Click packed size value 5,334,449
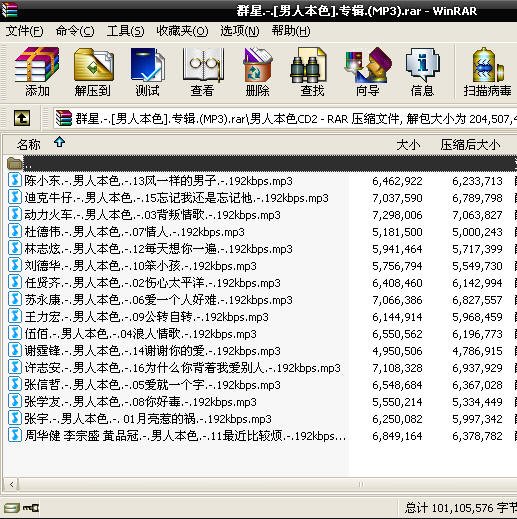The image size is (517, 519). (477, 402)
